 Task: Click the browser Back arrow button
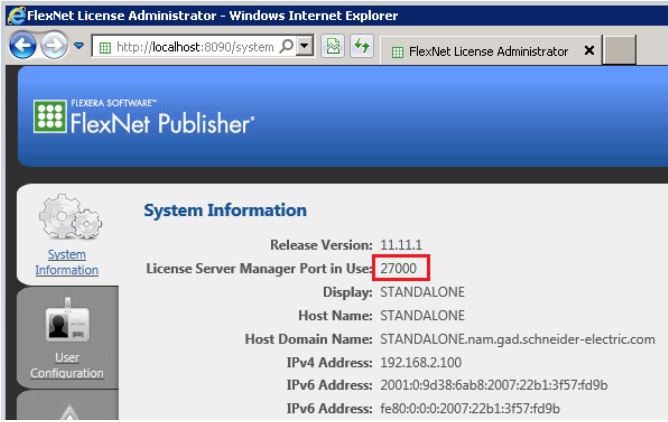point(23,45)
